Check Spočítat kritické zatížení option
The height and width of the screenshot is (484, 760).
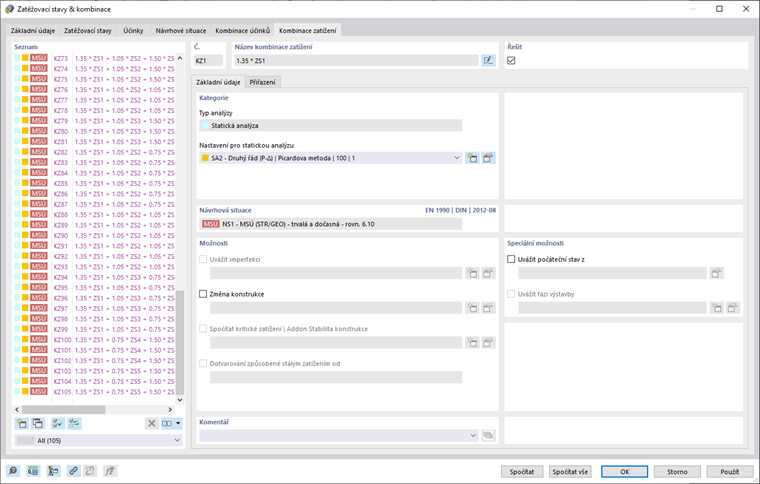(203, 329)
